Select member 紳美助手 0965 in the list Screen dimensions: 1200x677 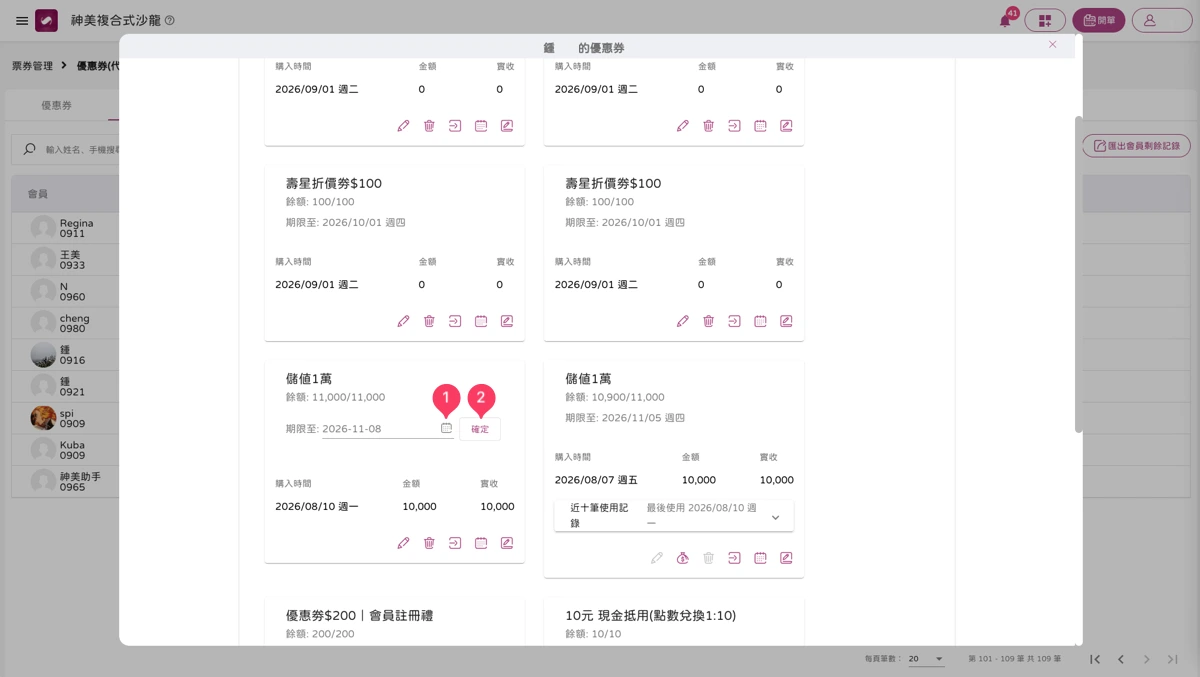tap(65, 482)
